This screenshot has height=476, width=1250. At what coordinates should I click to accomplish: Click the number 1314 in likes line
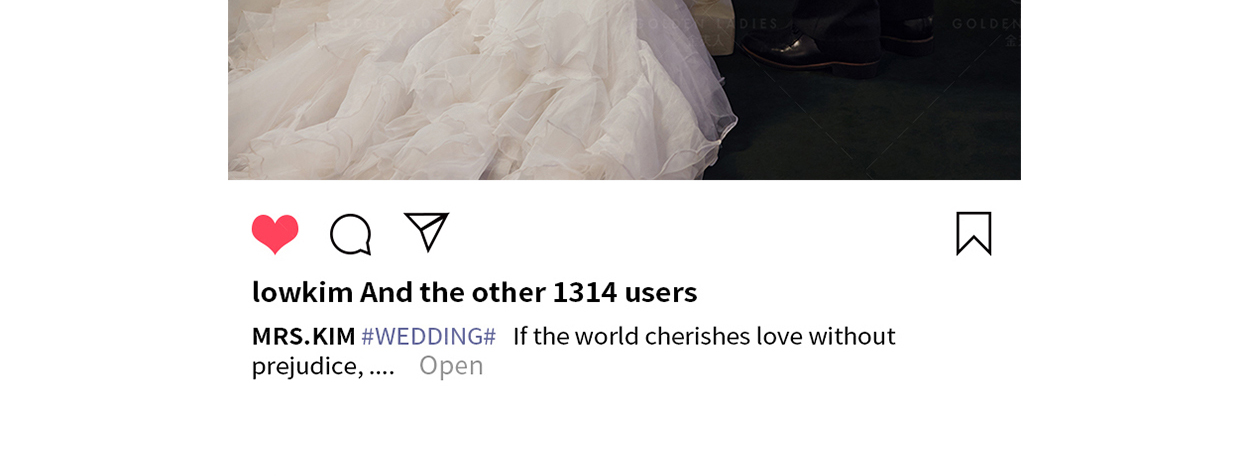point(584,291)
